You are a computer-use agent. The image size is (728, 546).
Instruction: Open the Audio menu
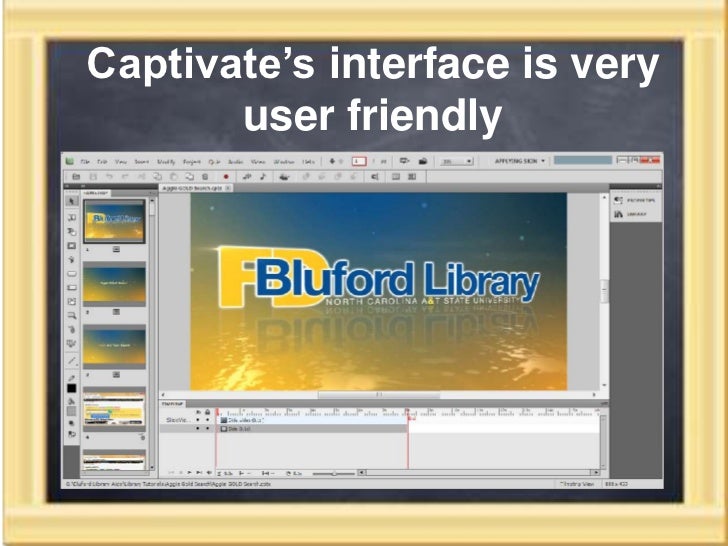click(235, 162)
